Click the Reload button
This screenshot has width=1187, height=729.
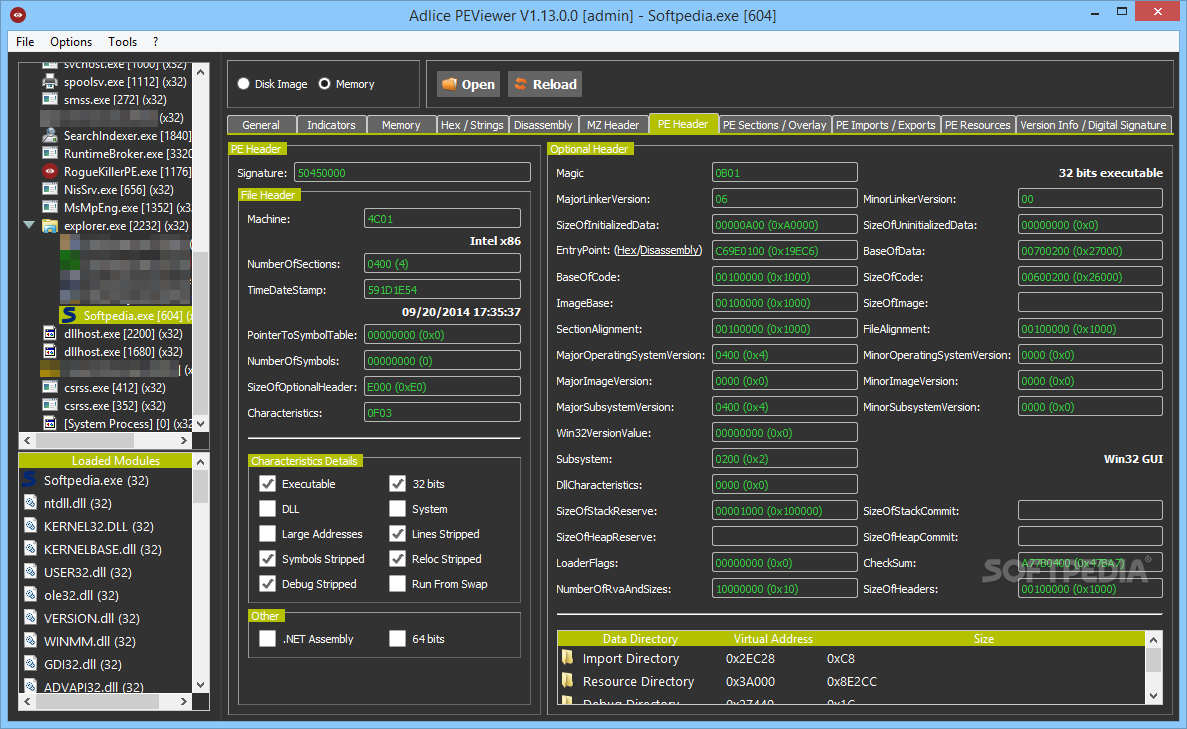click(545, 84)
